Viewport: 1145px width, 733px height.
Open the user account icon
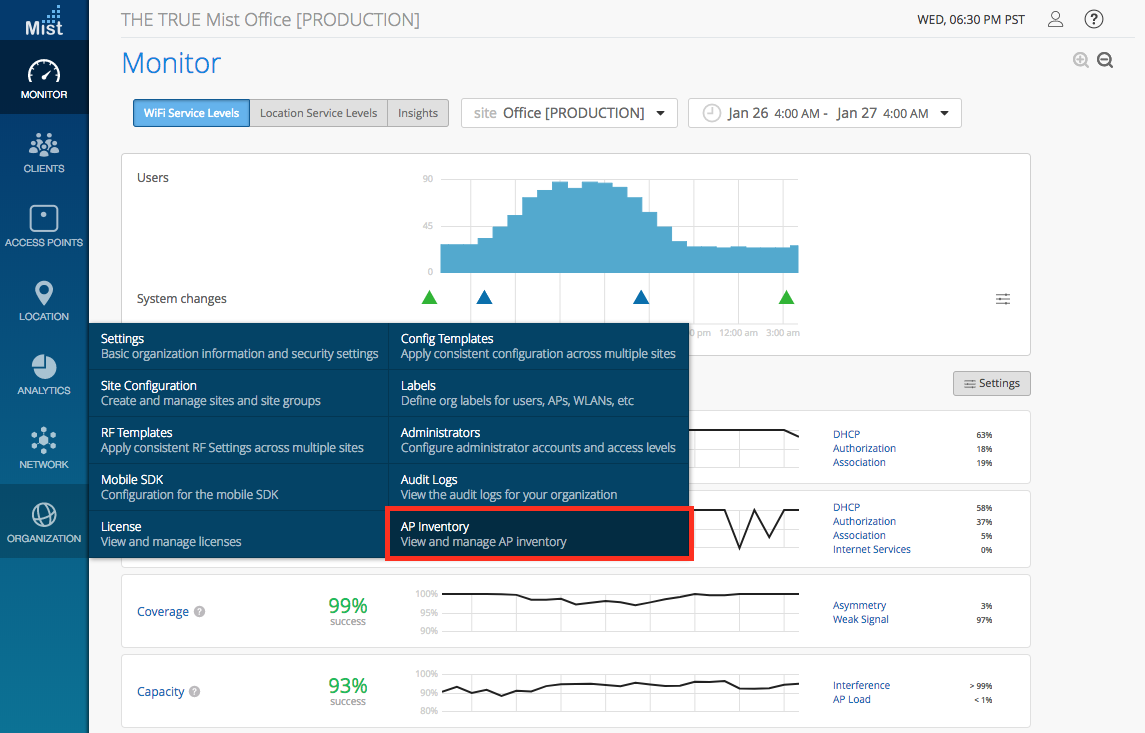[x=1055, y=19]
